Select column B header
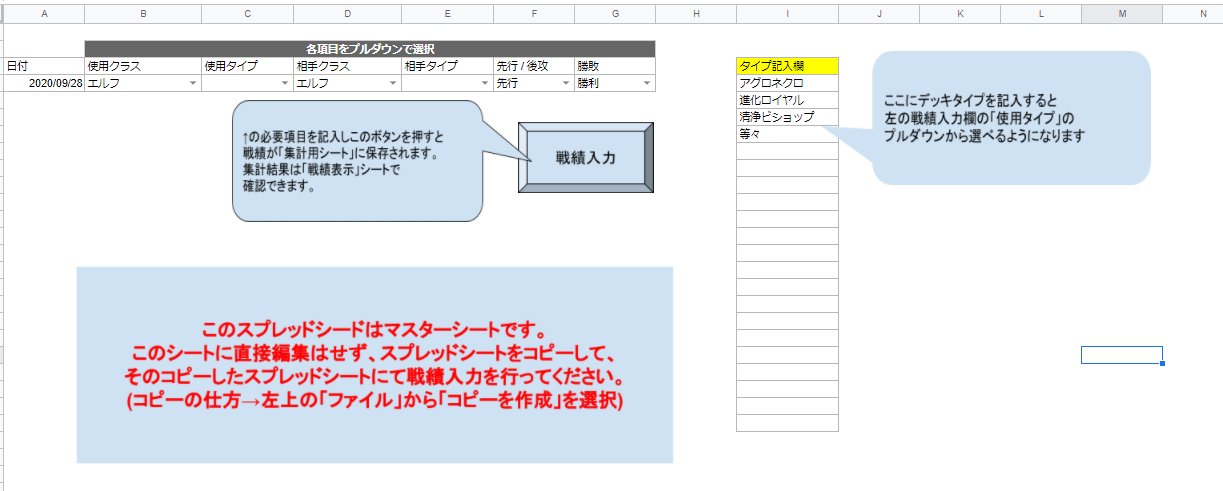Image resolution: width=1223 pixels, height=491 pixels. point(143,12)
